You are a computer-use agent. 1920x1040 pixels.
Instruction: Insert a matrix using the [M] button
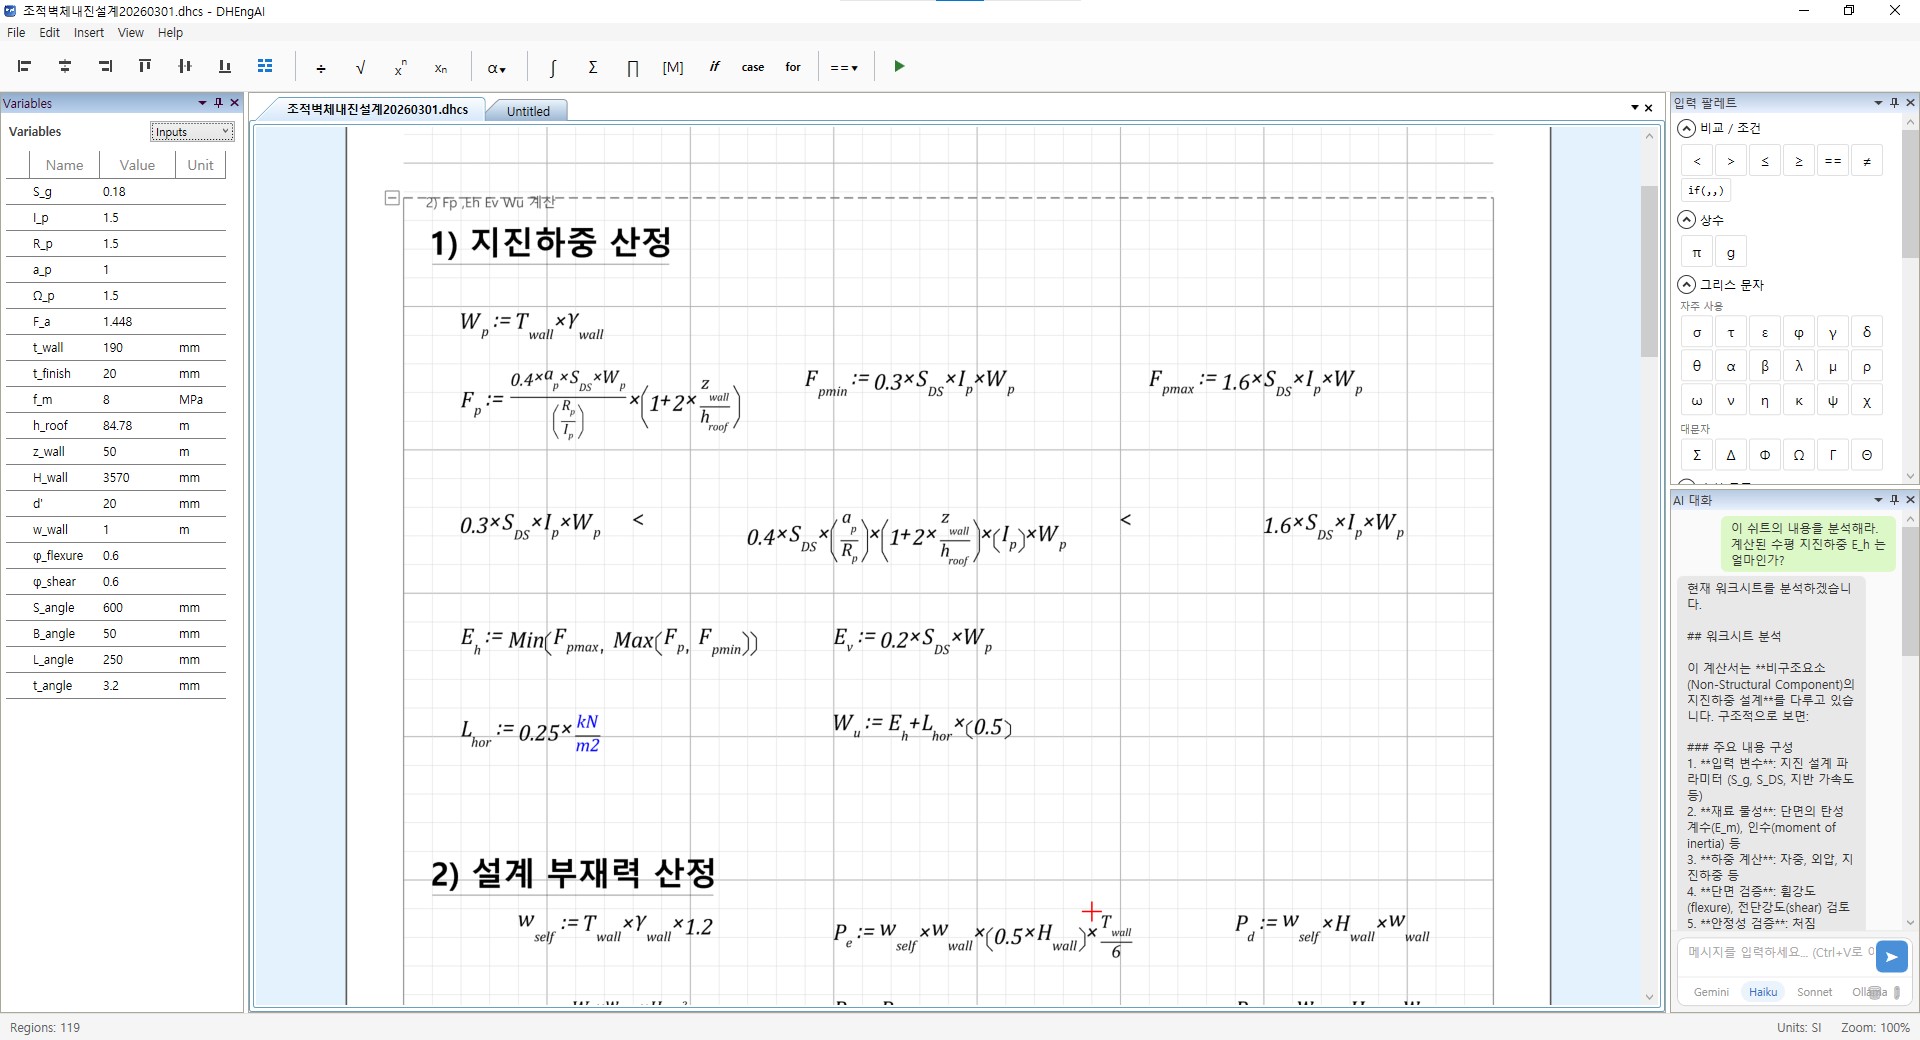(x=673, y=67)
